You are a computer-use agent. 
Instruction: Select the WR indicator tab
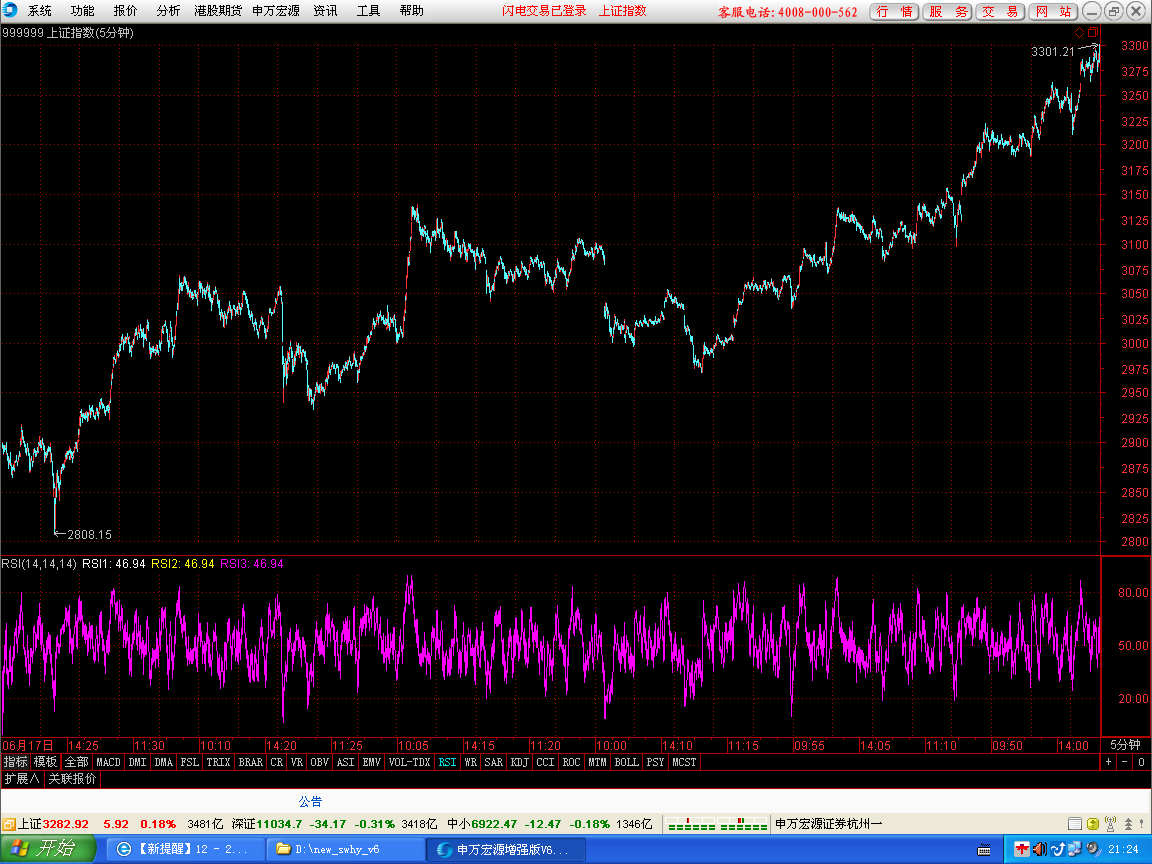[471, 762]
